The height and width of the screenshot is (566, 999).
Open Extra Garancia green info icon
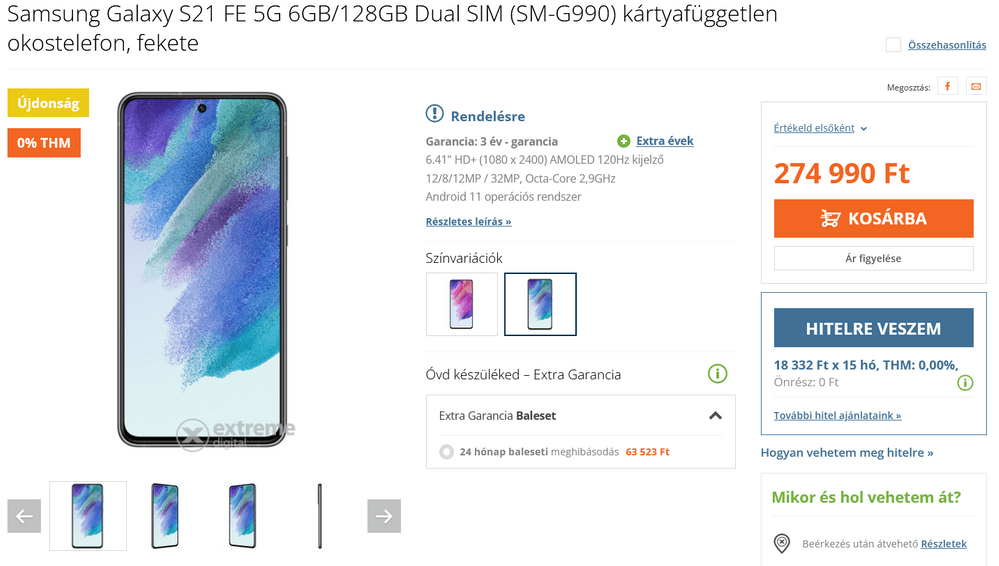click(x=717, y=374)
